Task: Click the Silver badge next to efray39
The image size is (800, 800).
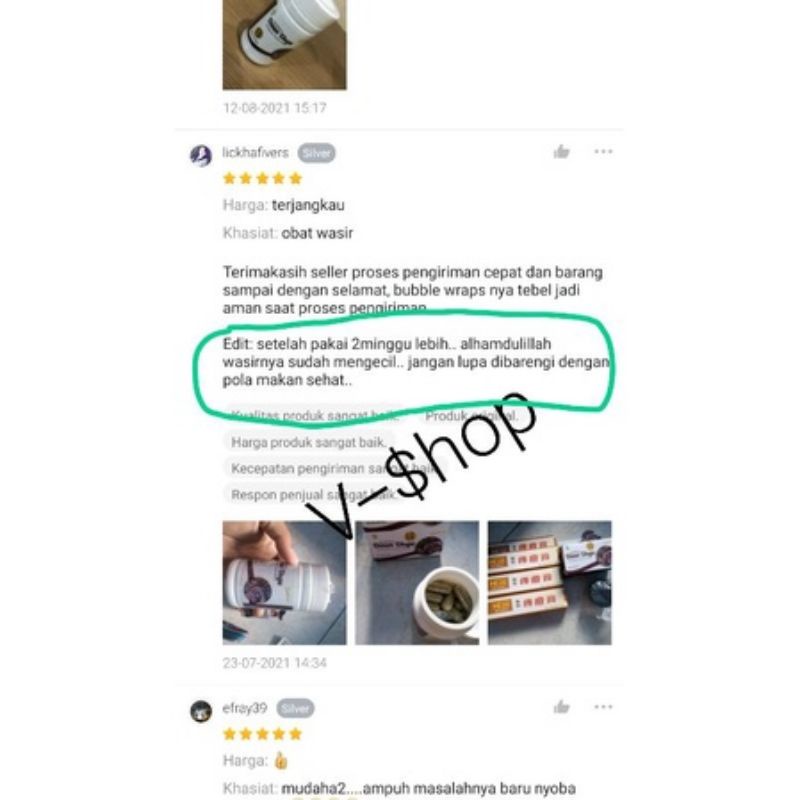Action: pos(295,709)
